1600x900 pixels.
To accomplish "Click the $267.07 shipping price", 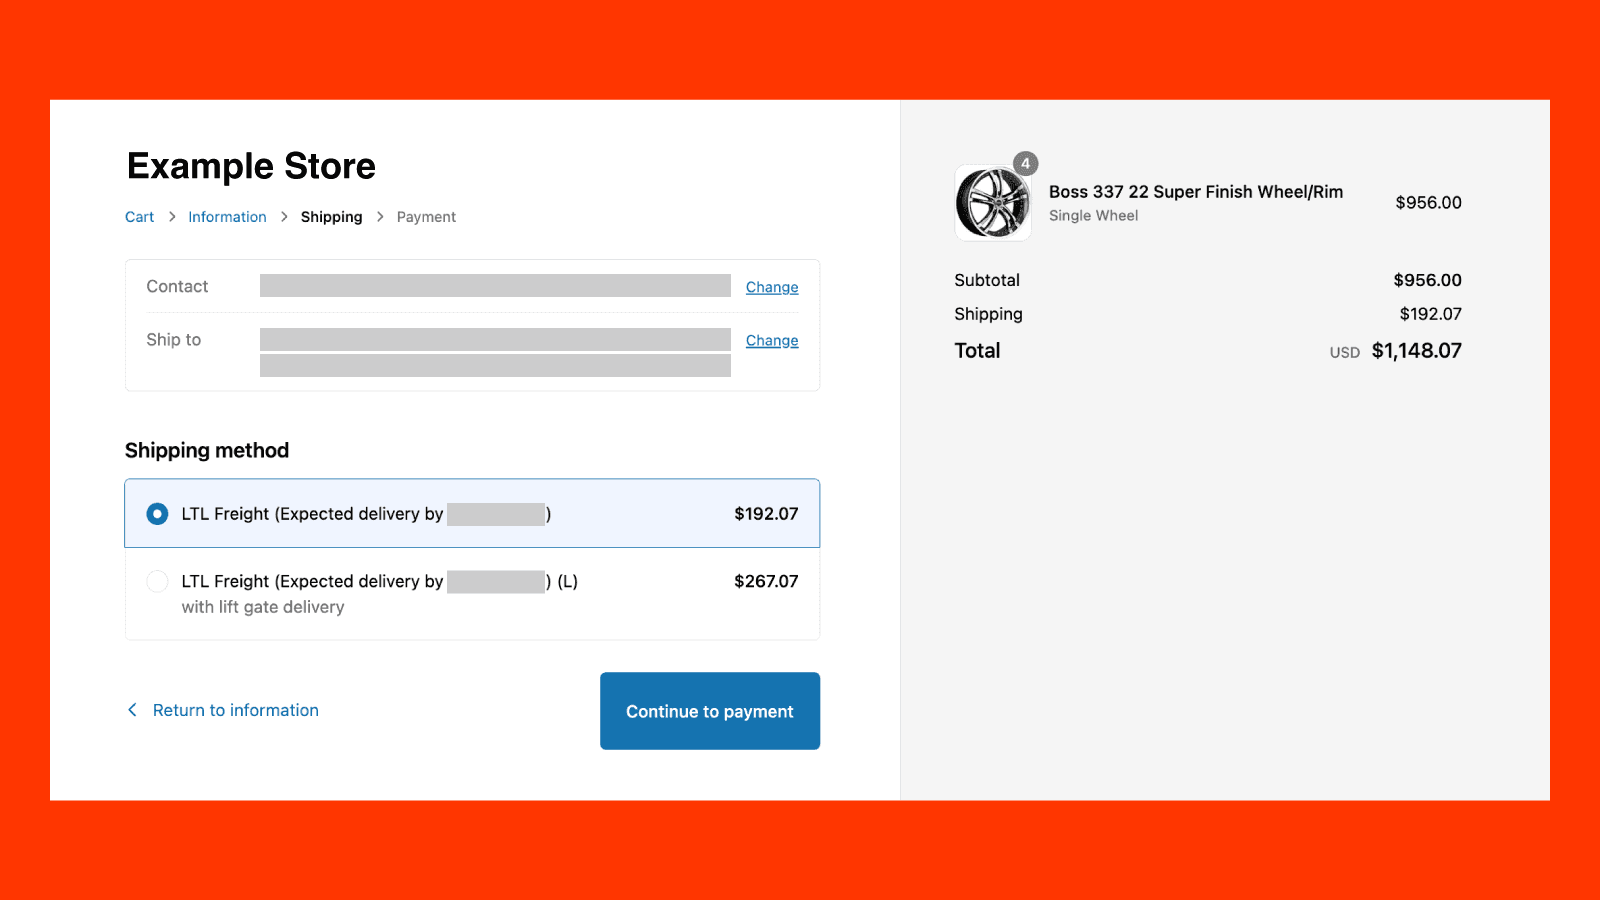I will tap(766, 581).
